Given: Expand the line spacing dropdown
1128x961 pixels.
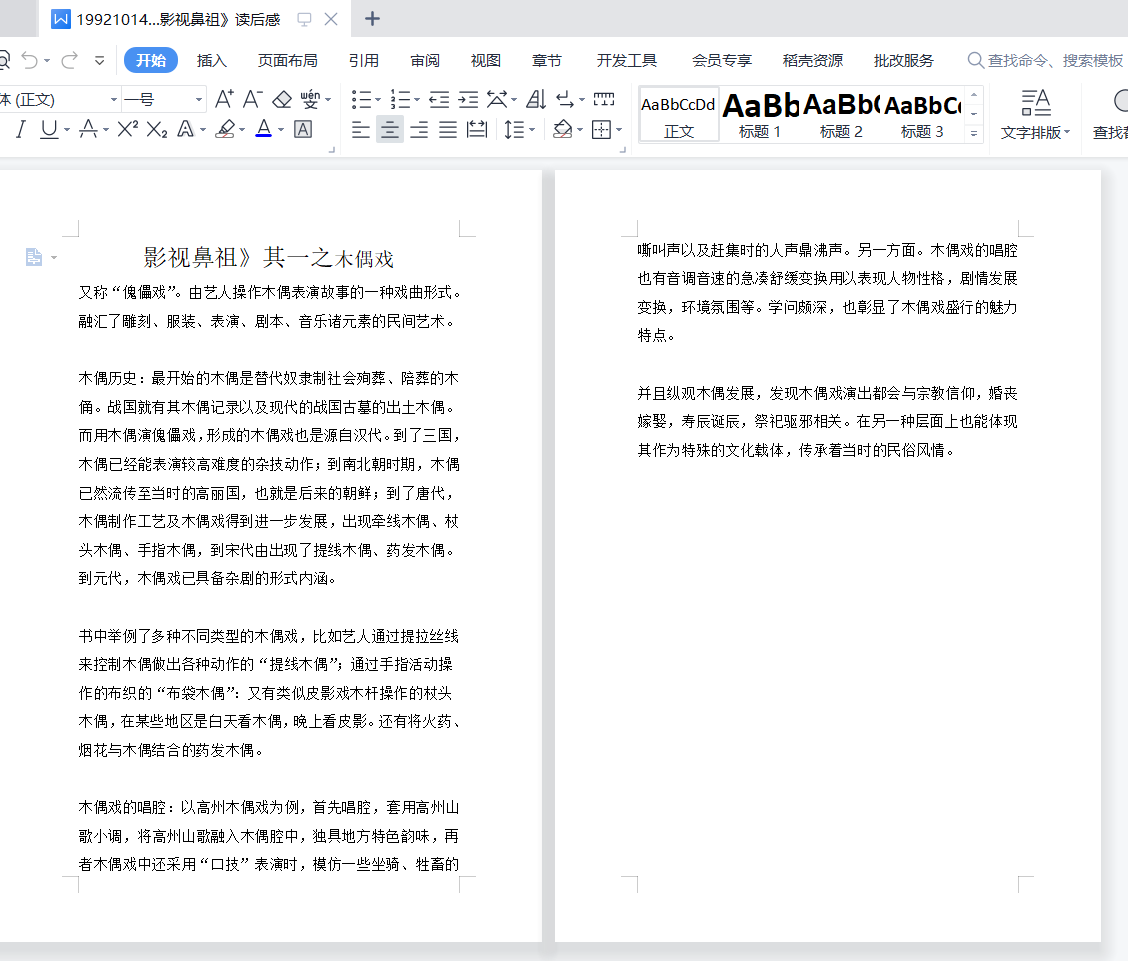Looking at the screenshot, I should (x=532, y=130).
